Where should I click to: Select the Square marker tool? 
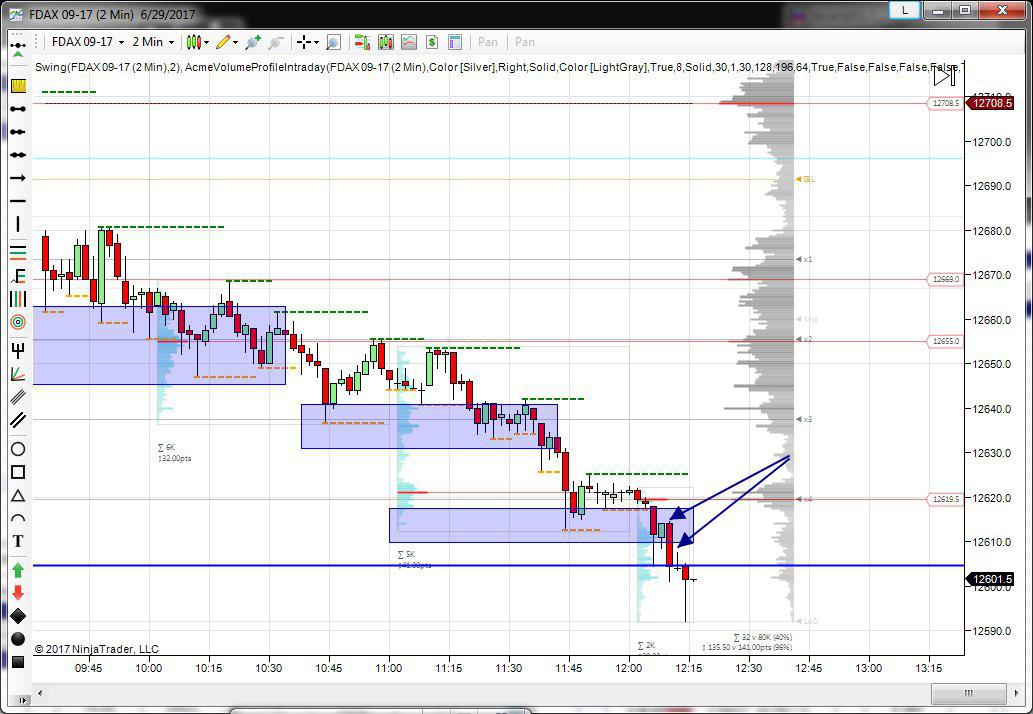tap(18, 661)
